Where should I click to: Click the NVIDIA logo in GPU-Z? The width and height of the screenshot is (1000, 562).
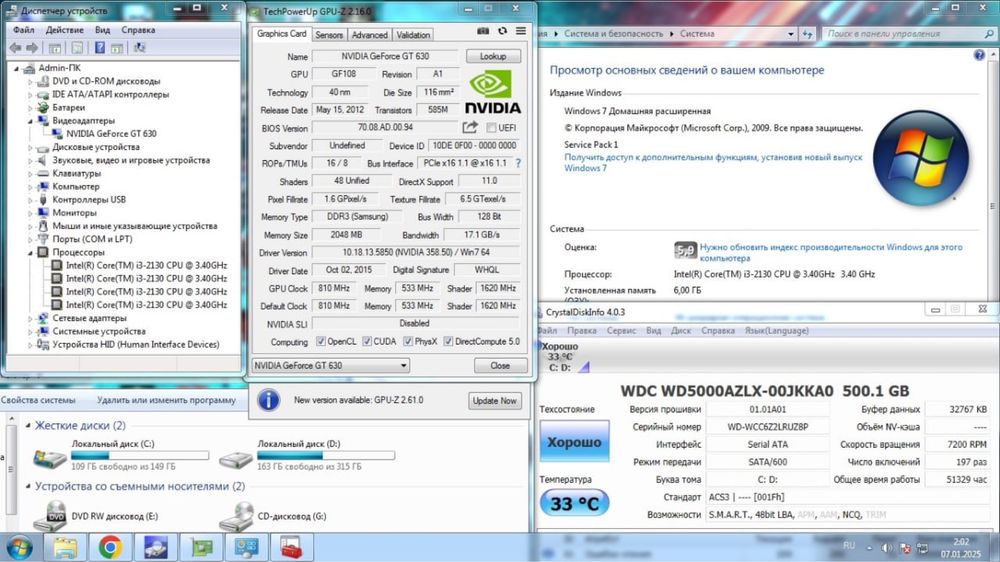pyautogui.click(x=492, y=92)
